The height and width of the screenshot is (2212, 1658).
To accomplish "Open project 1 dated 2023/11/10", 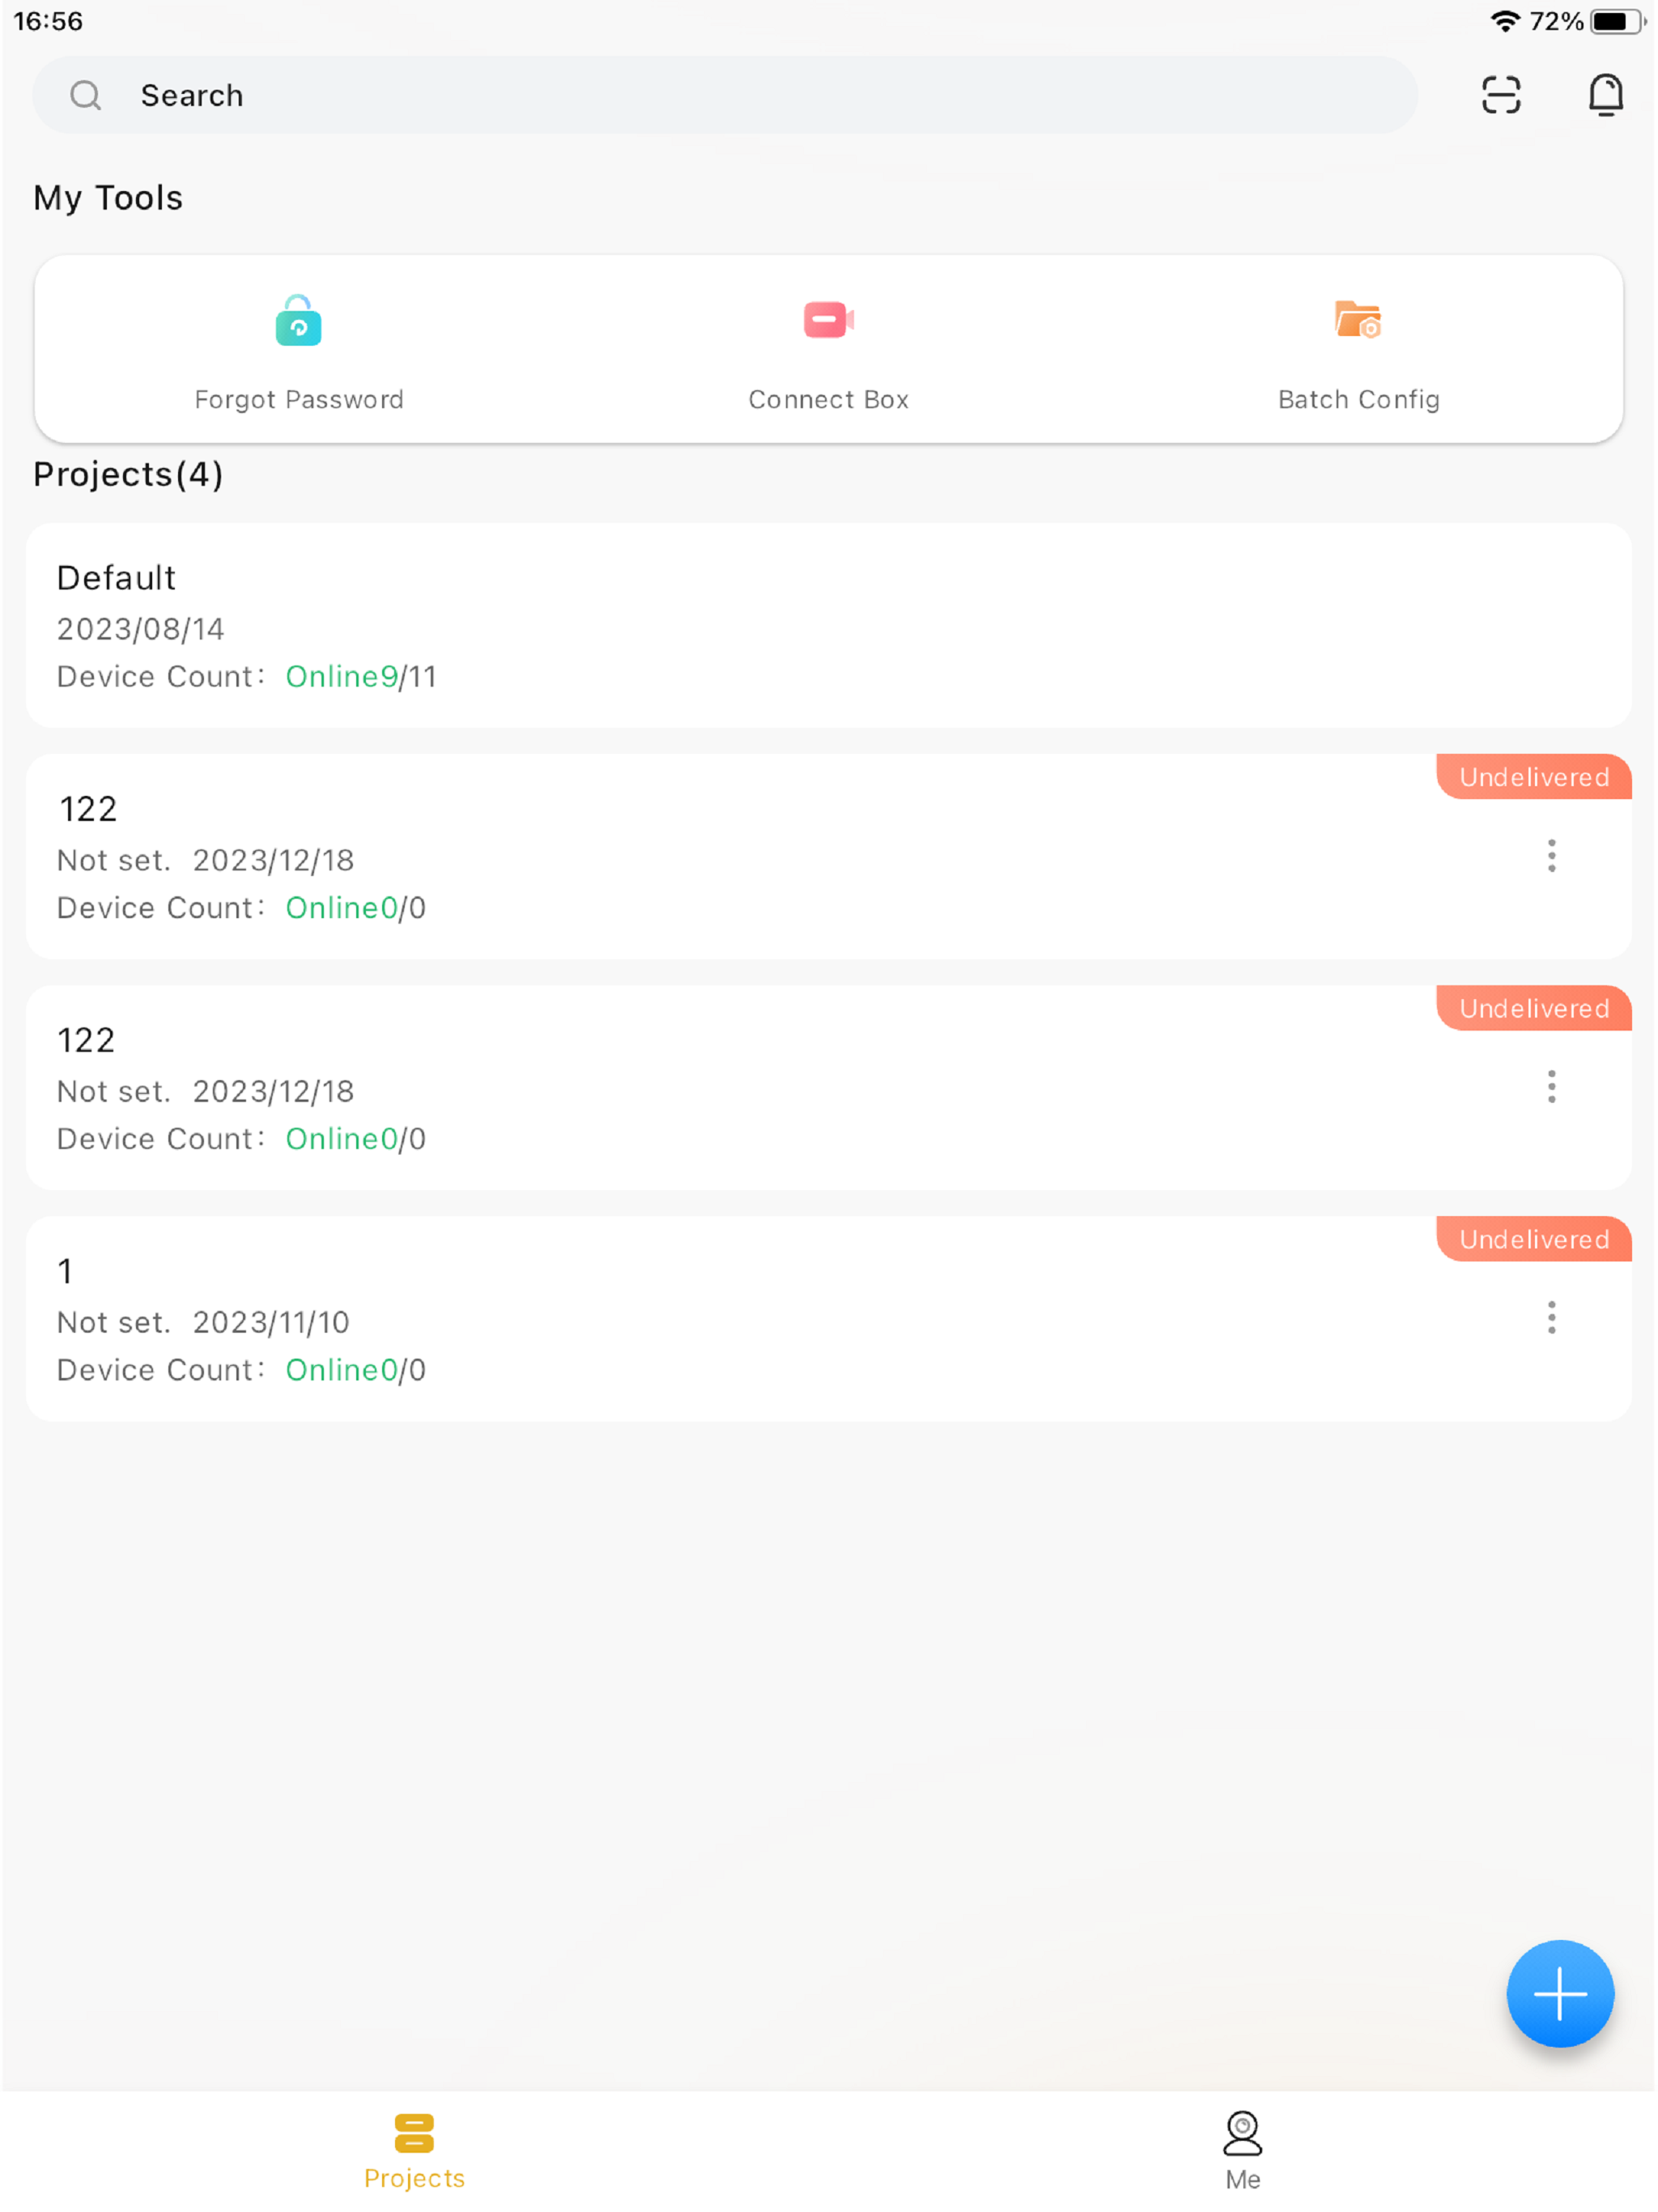I will click(x=828, y=1318).
